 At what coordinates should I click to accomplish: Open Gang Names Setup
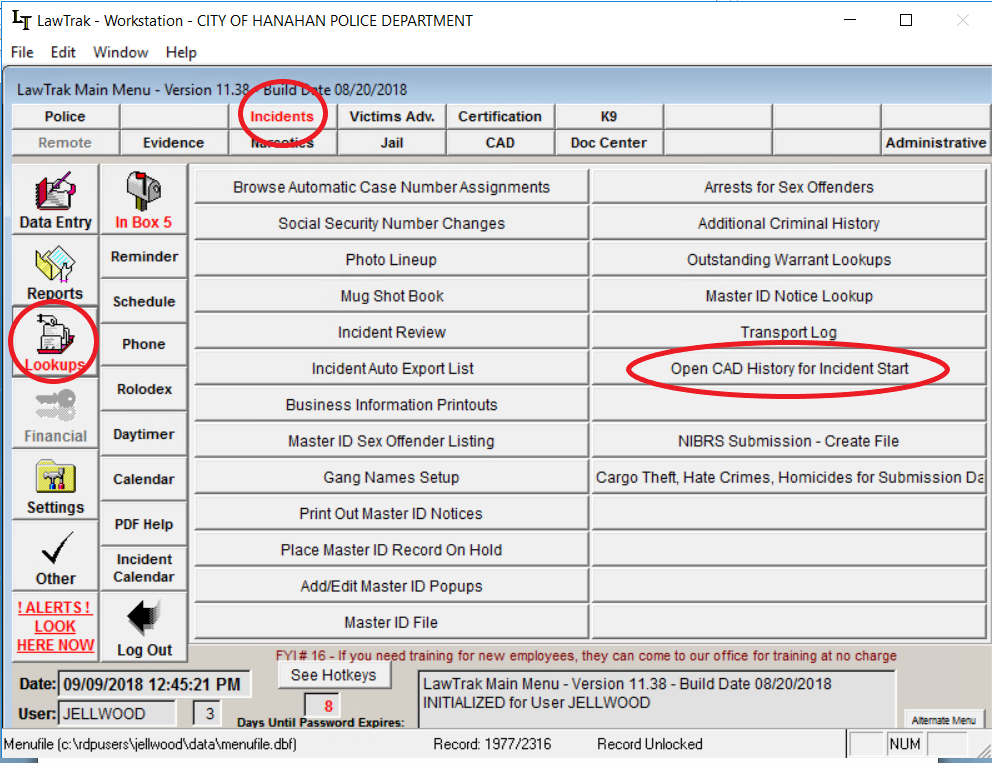[x=391, y=478]
